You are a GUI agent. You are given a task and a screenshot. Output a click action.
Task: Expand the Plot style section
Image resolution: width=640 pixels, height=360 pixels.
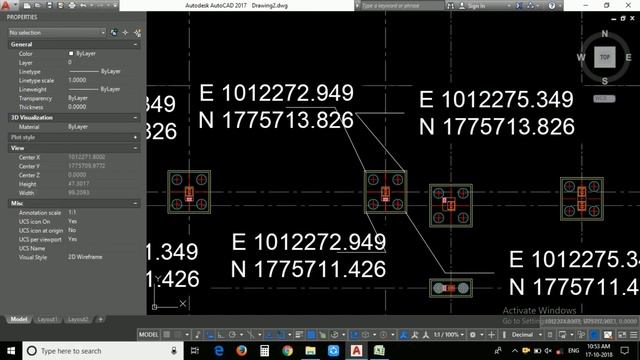[136, 138]
